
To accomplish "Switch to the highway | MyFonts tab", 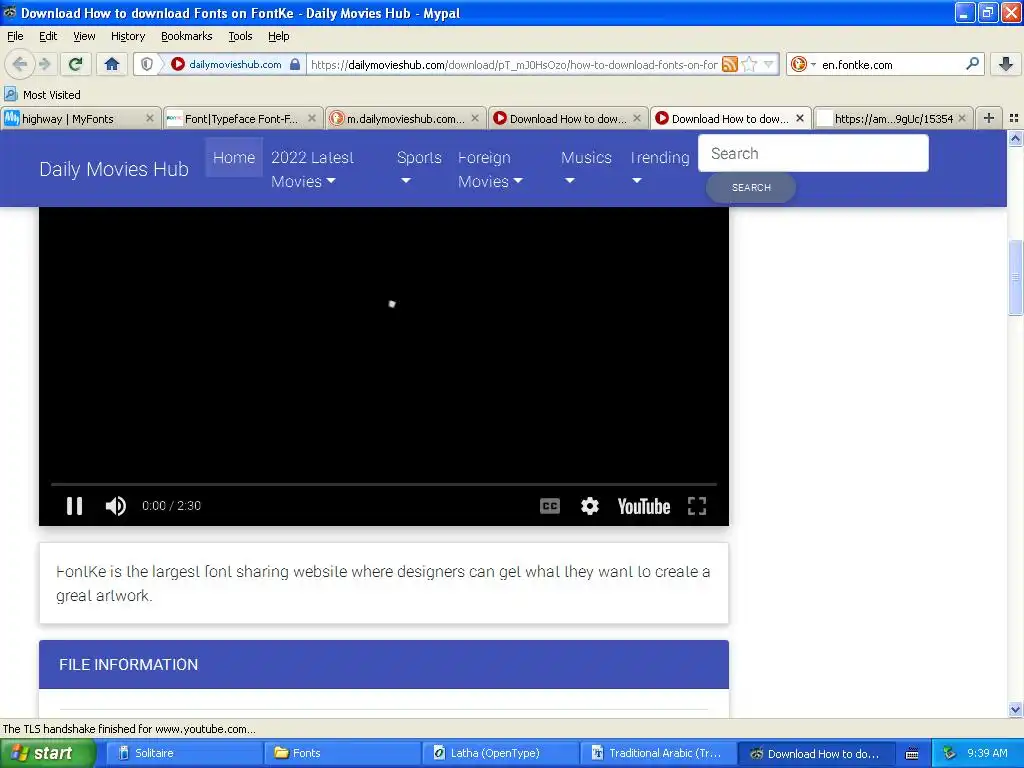I will point(80,118).
